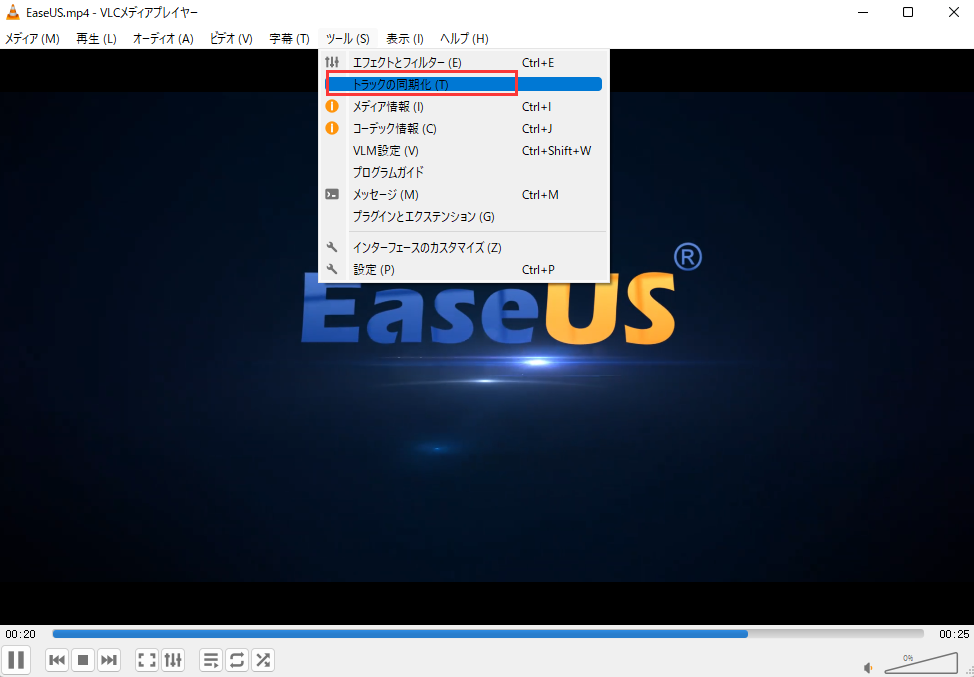Viewport: 974px width, 677px height.
Task: Skip to the previous media track
Action: click(58, 660)
